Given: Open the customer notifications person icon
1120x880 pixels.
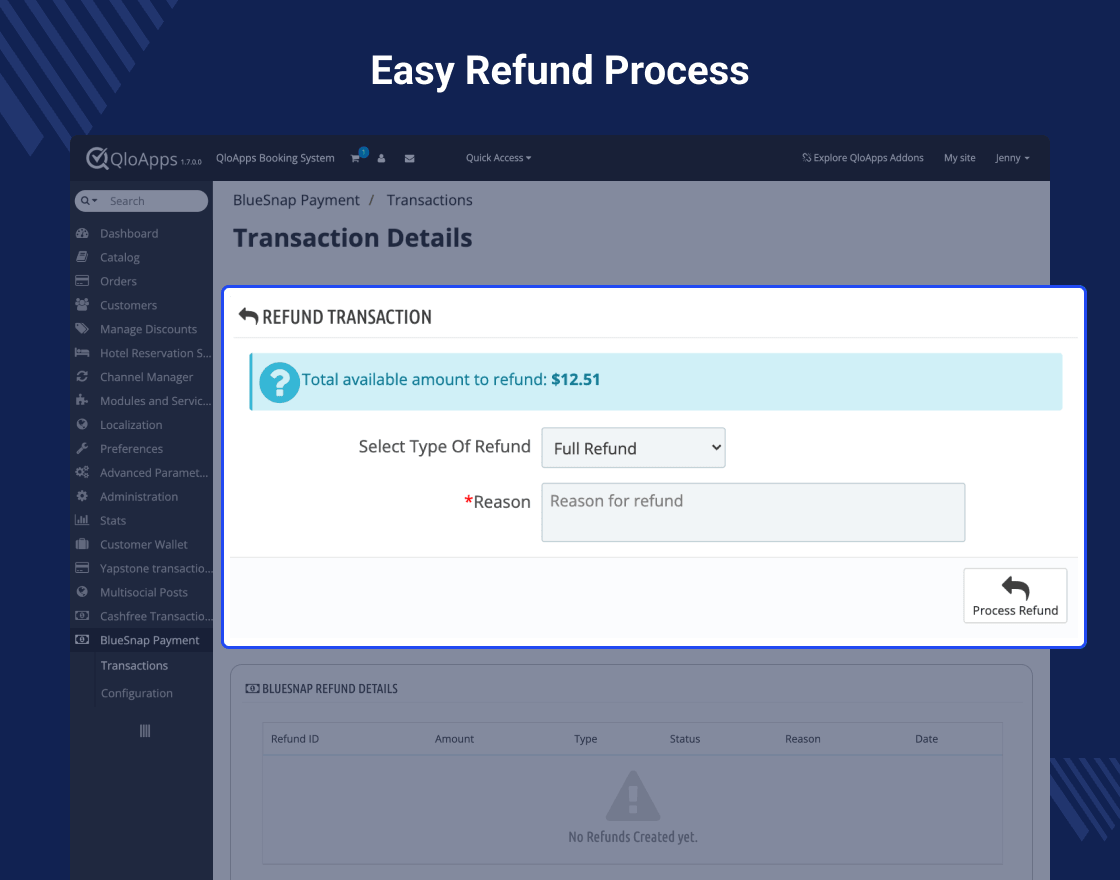Looking at the screenshot, I should point(381,158).
